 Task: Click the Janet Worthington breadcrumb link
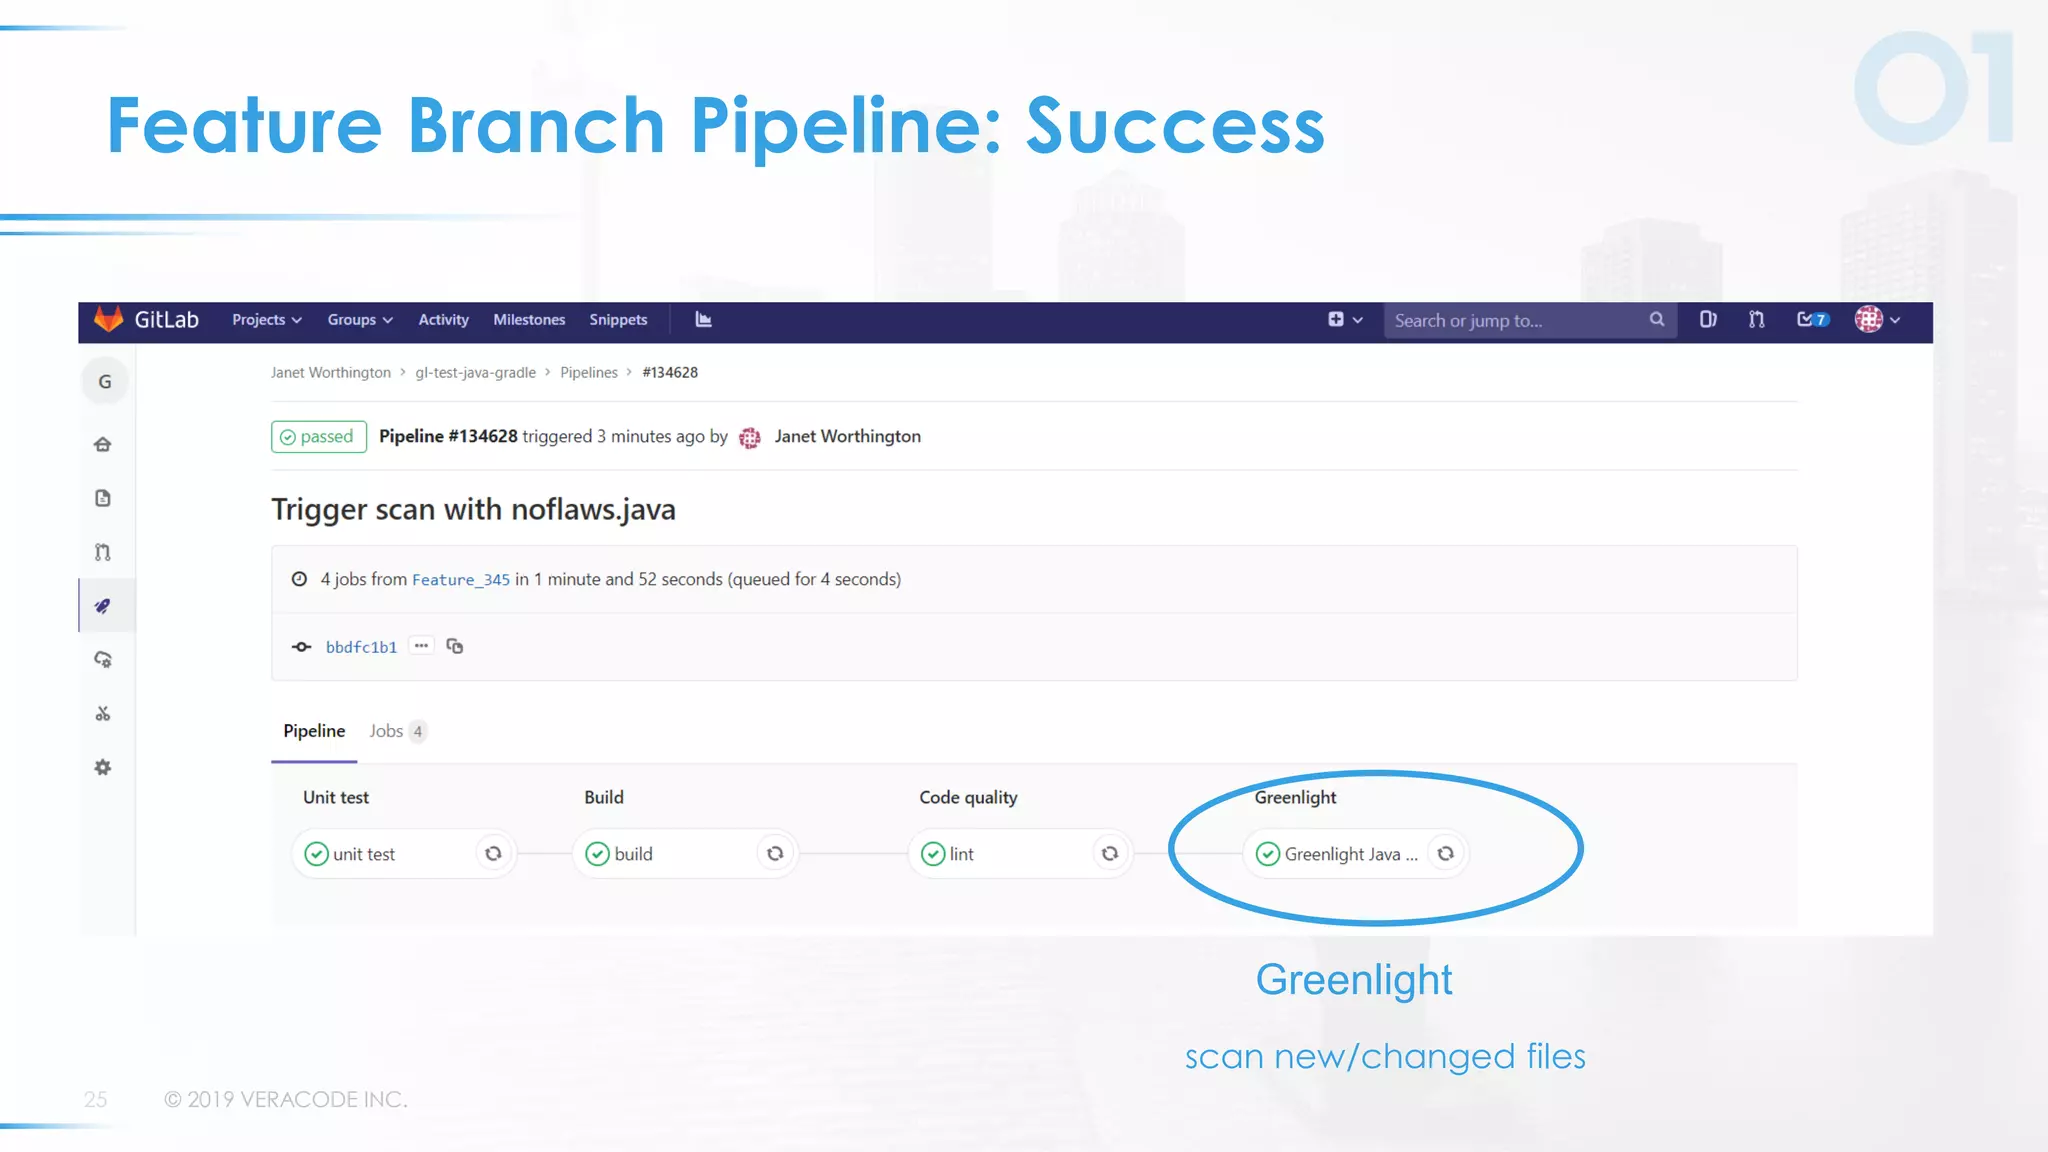(x=331, y=373)
